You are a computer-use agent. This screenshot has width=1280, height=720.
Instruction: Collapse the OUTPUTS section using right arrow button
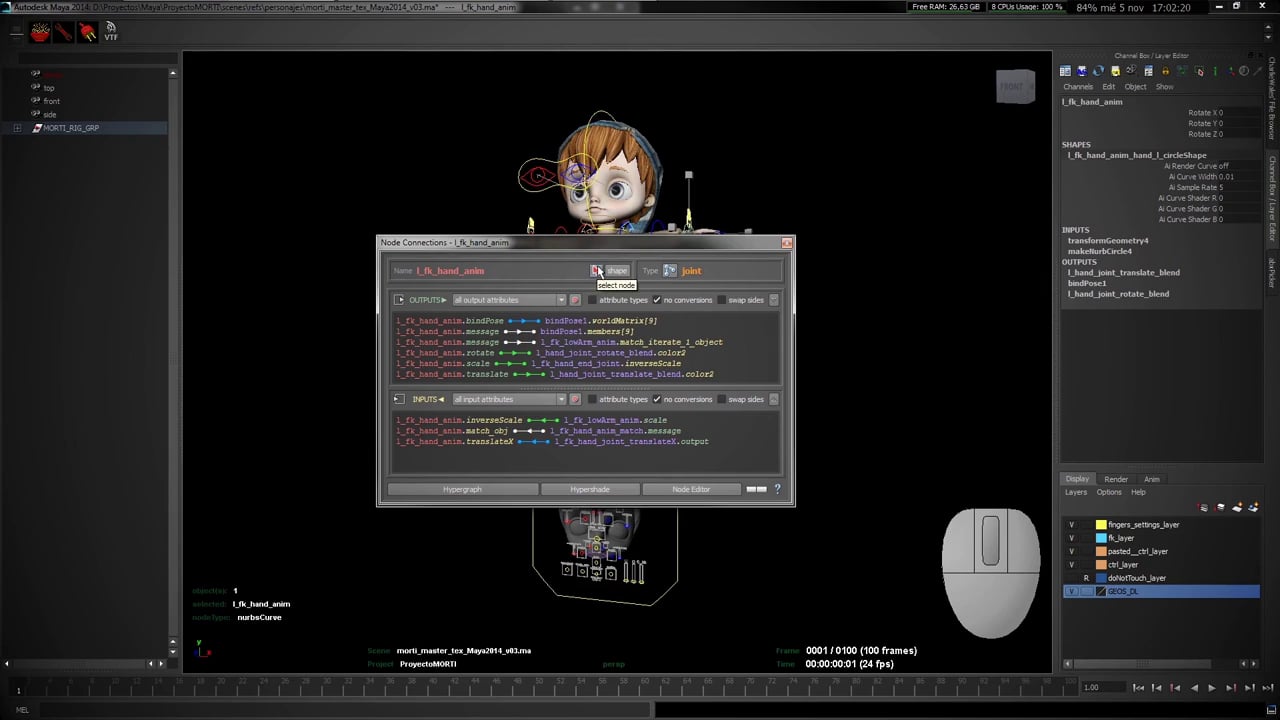[774, 300]
